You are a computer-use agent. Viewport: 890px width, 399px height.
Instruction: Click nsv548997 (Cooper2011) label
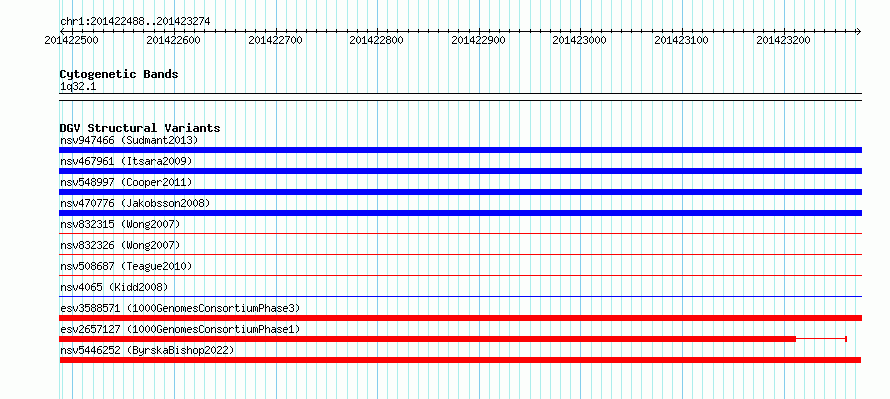click(x=126, y=182)
